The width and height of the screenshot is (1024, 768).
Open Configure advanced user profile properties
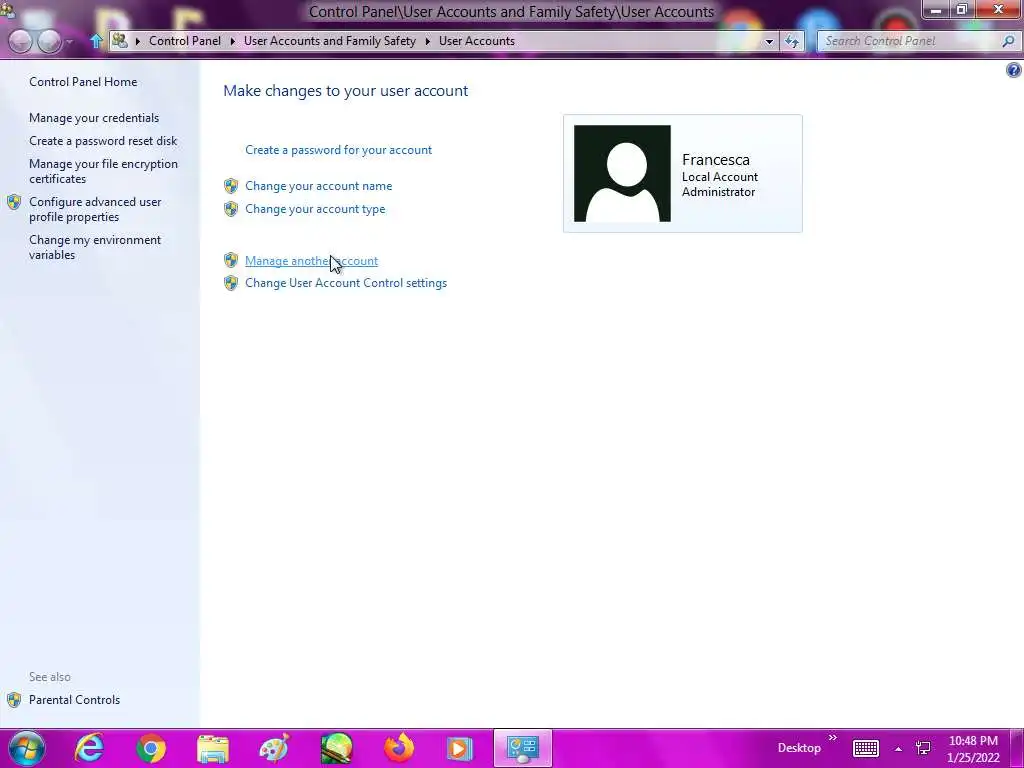tap(95, 209)
